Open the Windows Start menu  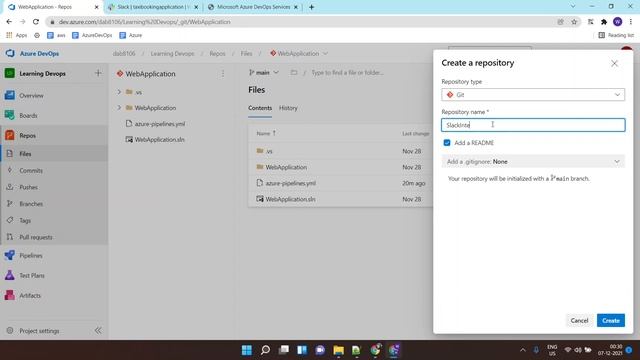(x=247, y=350)
